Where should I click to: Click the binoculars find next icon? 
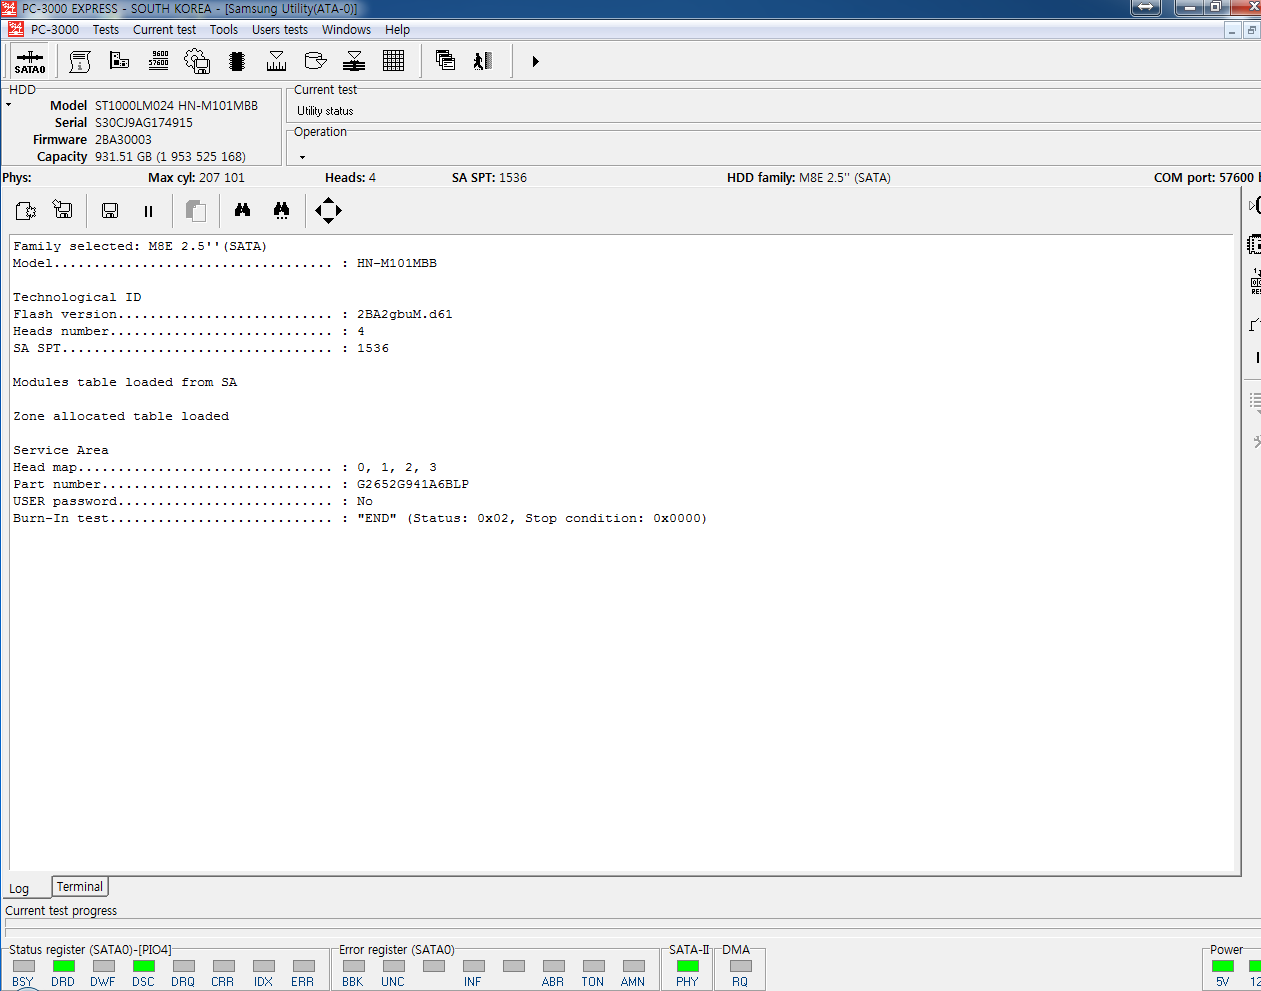click(281, 211)
